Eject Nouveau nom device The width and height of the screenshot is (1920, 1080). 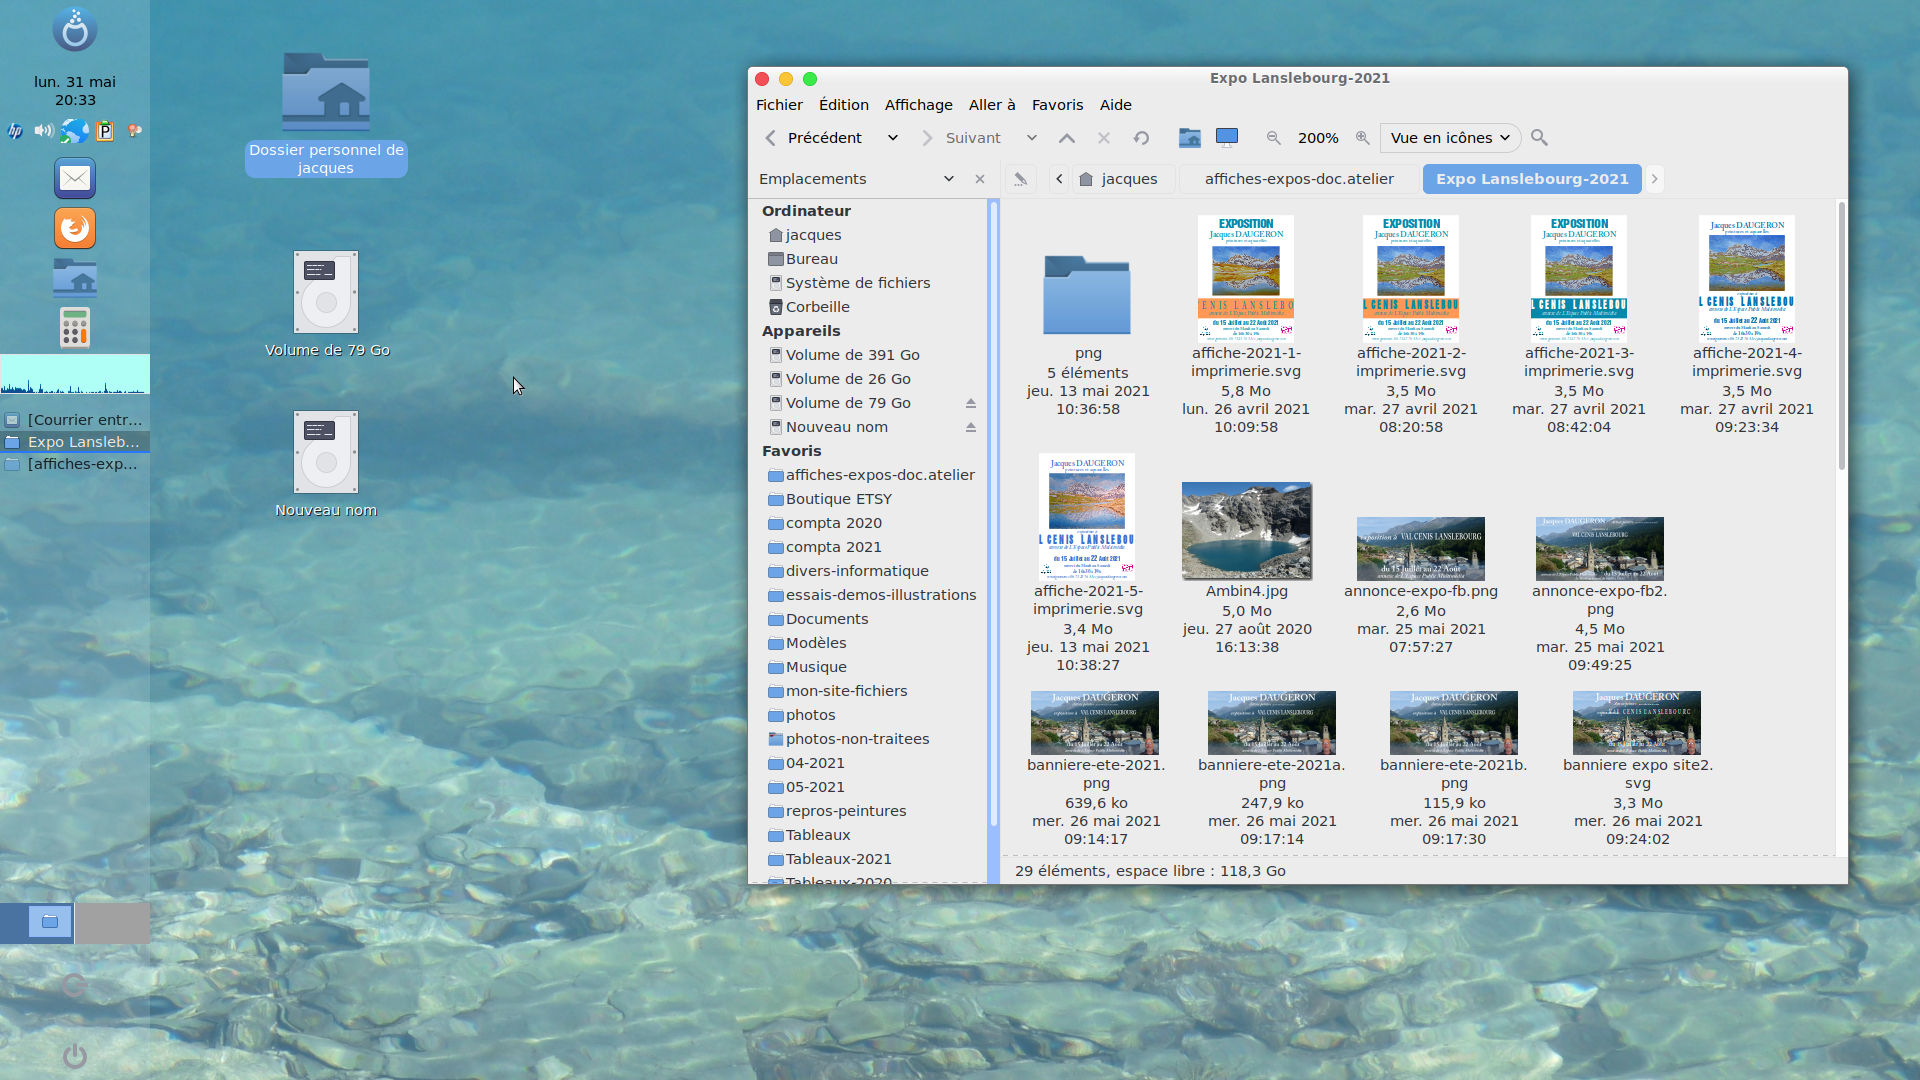click(970, 427)
